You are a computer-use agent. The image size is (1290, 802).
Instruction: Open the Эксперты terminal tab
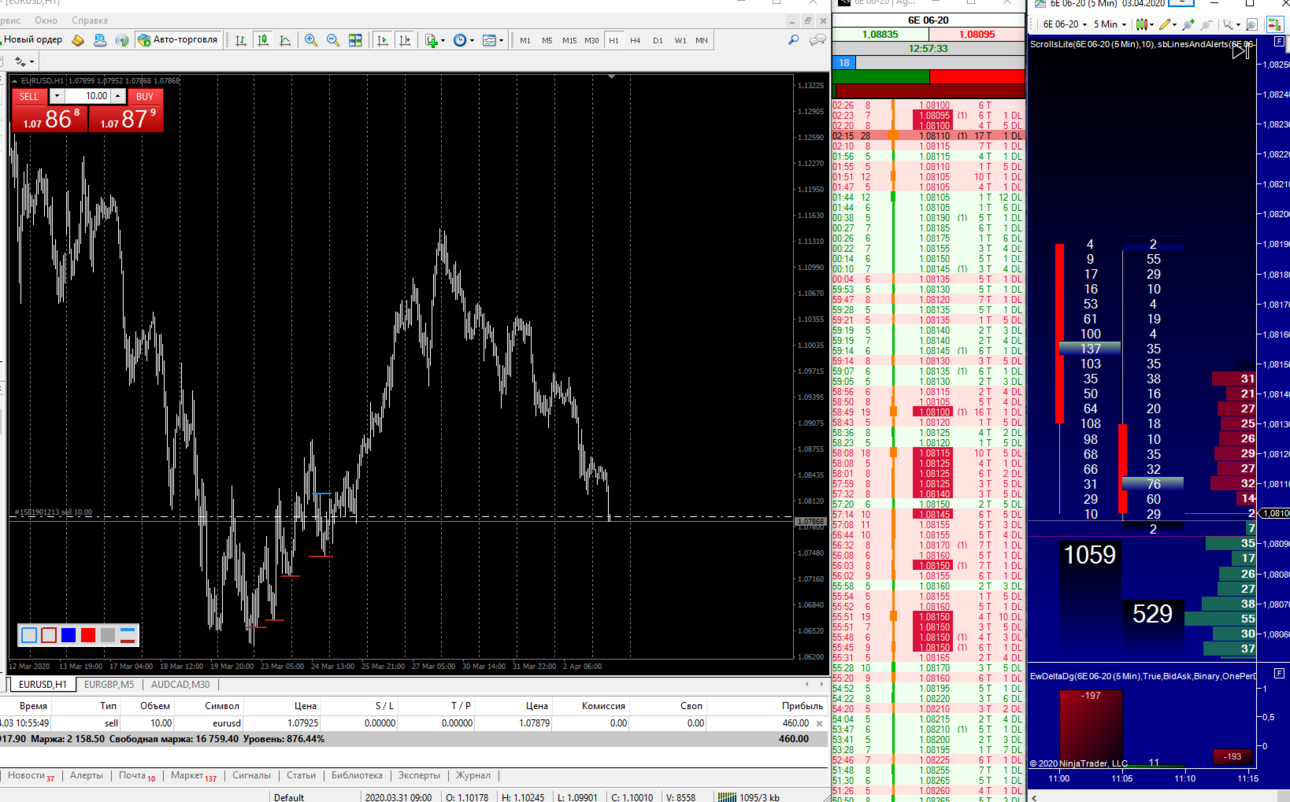[x=419, y=776]
